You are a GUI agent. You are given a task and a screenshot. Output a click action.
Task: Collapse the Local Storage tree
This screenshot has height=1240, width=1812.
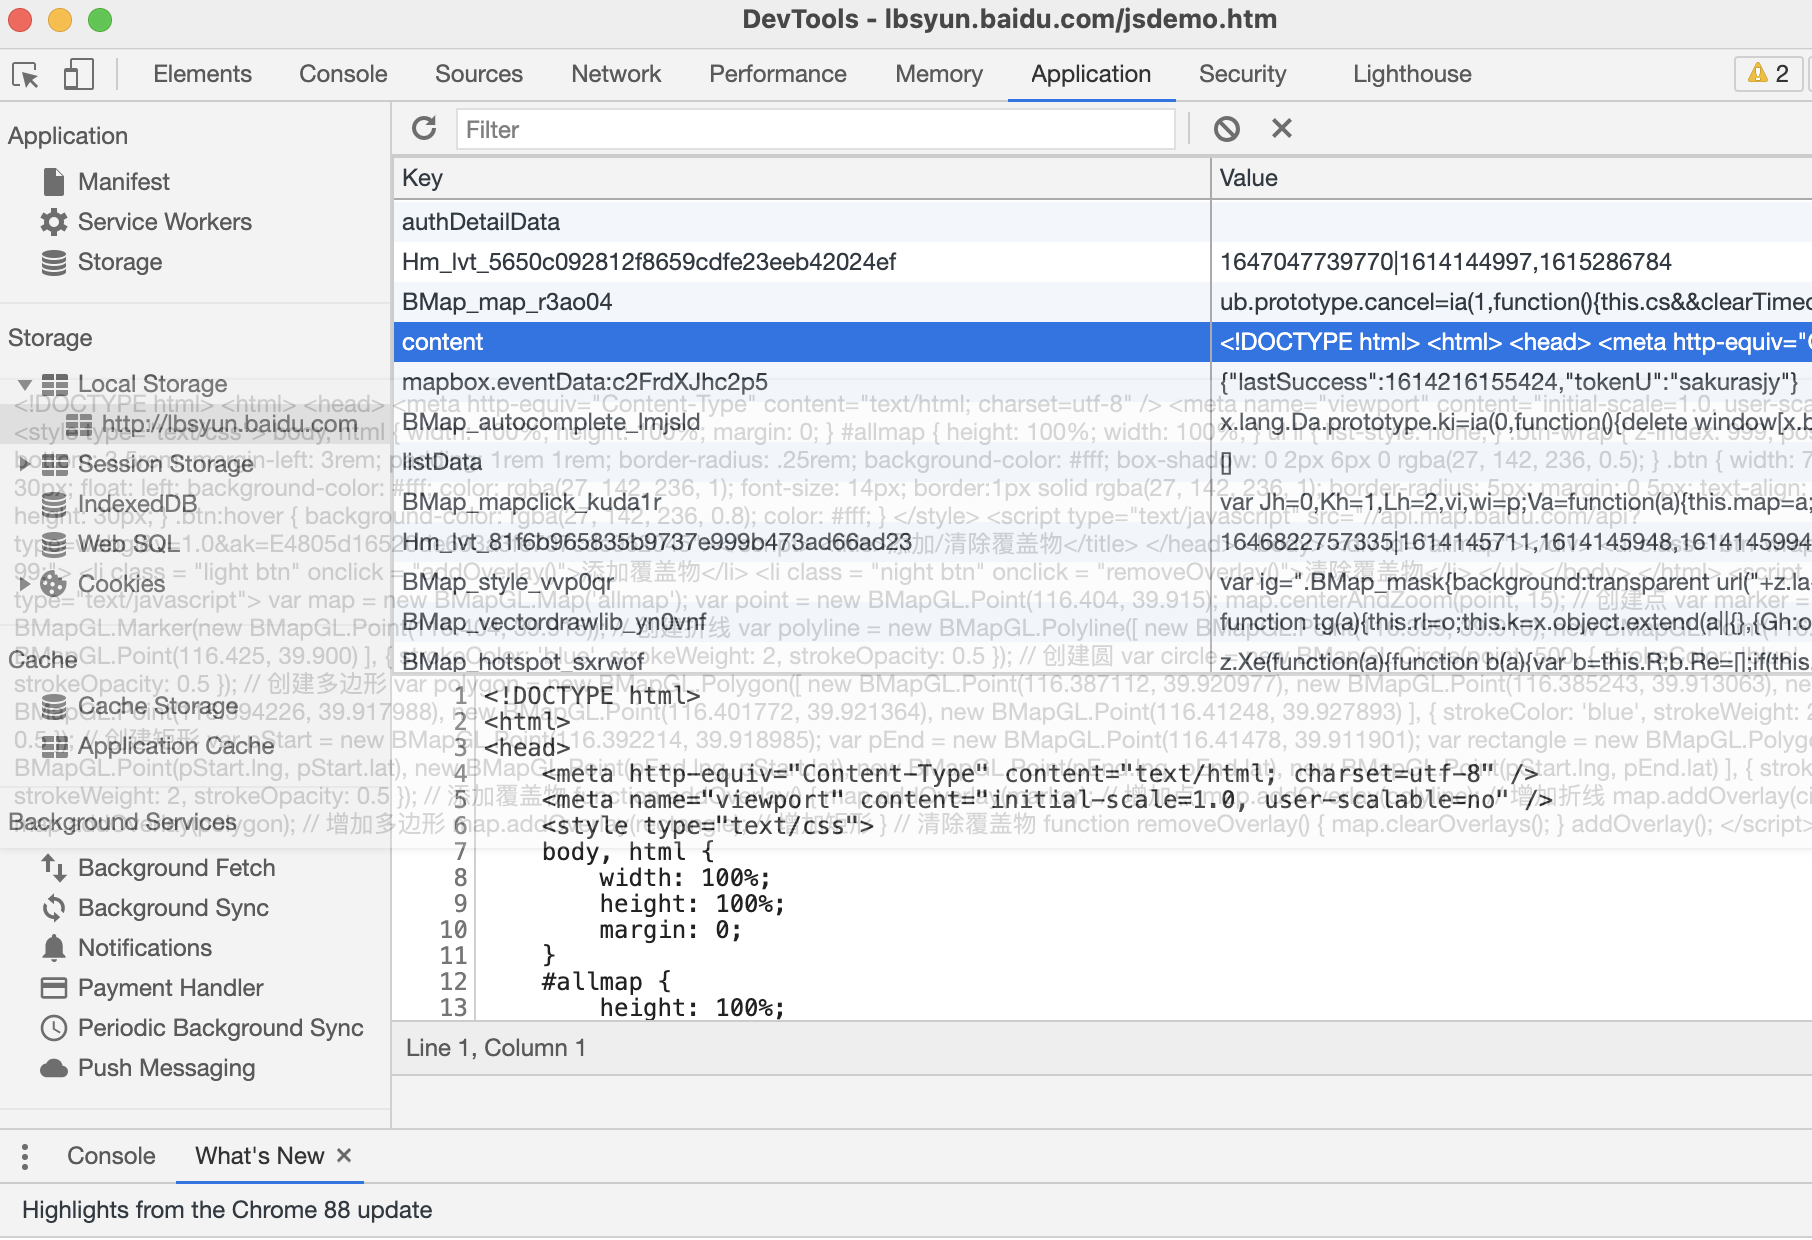pos(25,385)
